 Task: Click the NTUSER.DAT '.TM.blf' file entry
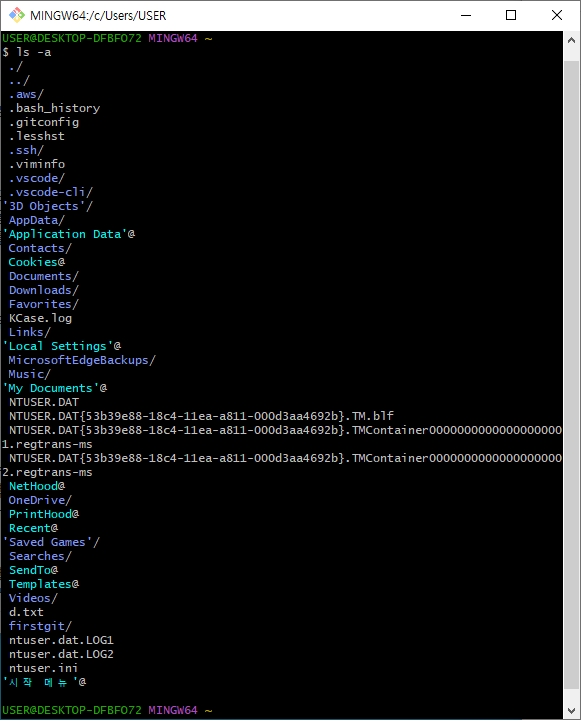pyautogui.click(x=201, y=416)
